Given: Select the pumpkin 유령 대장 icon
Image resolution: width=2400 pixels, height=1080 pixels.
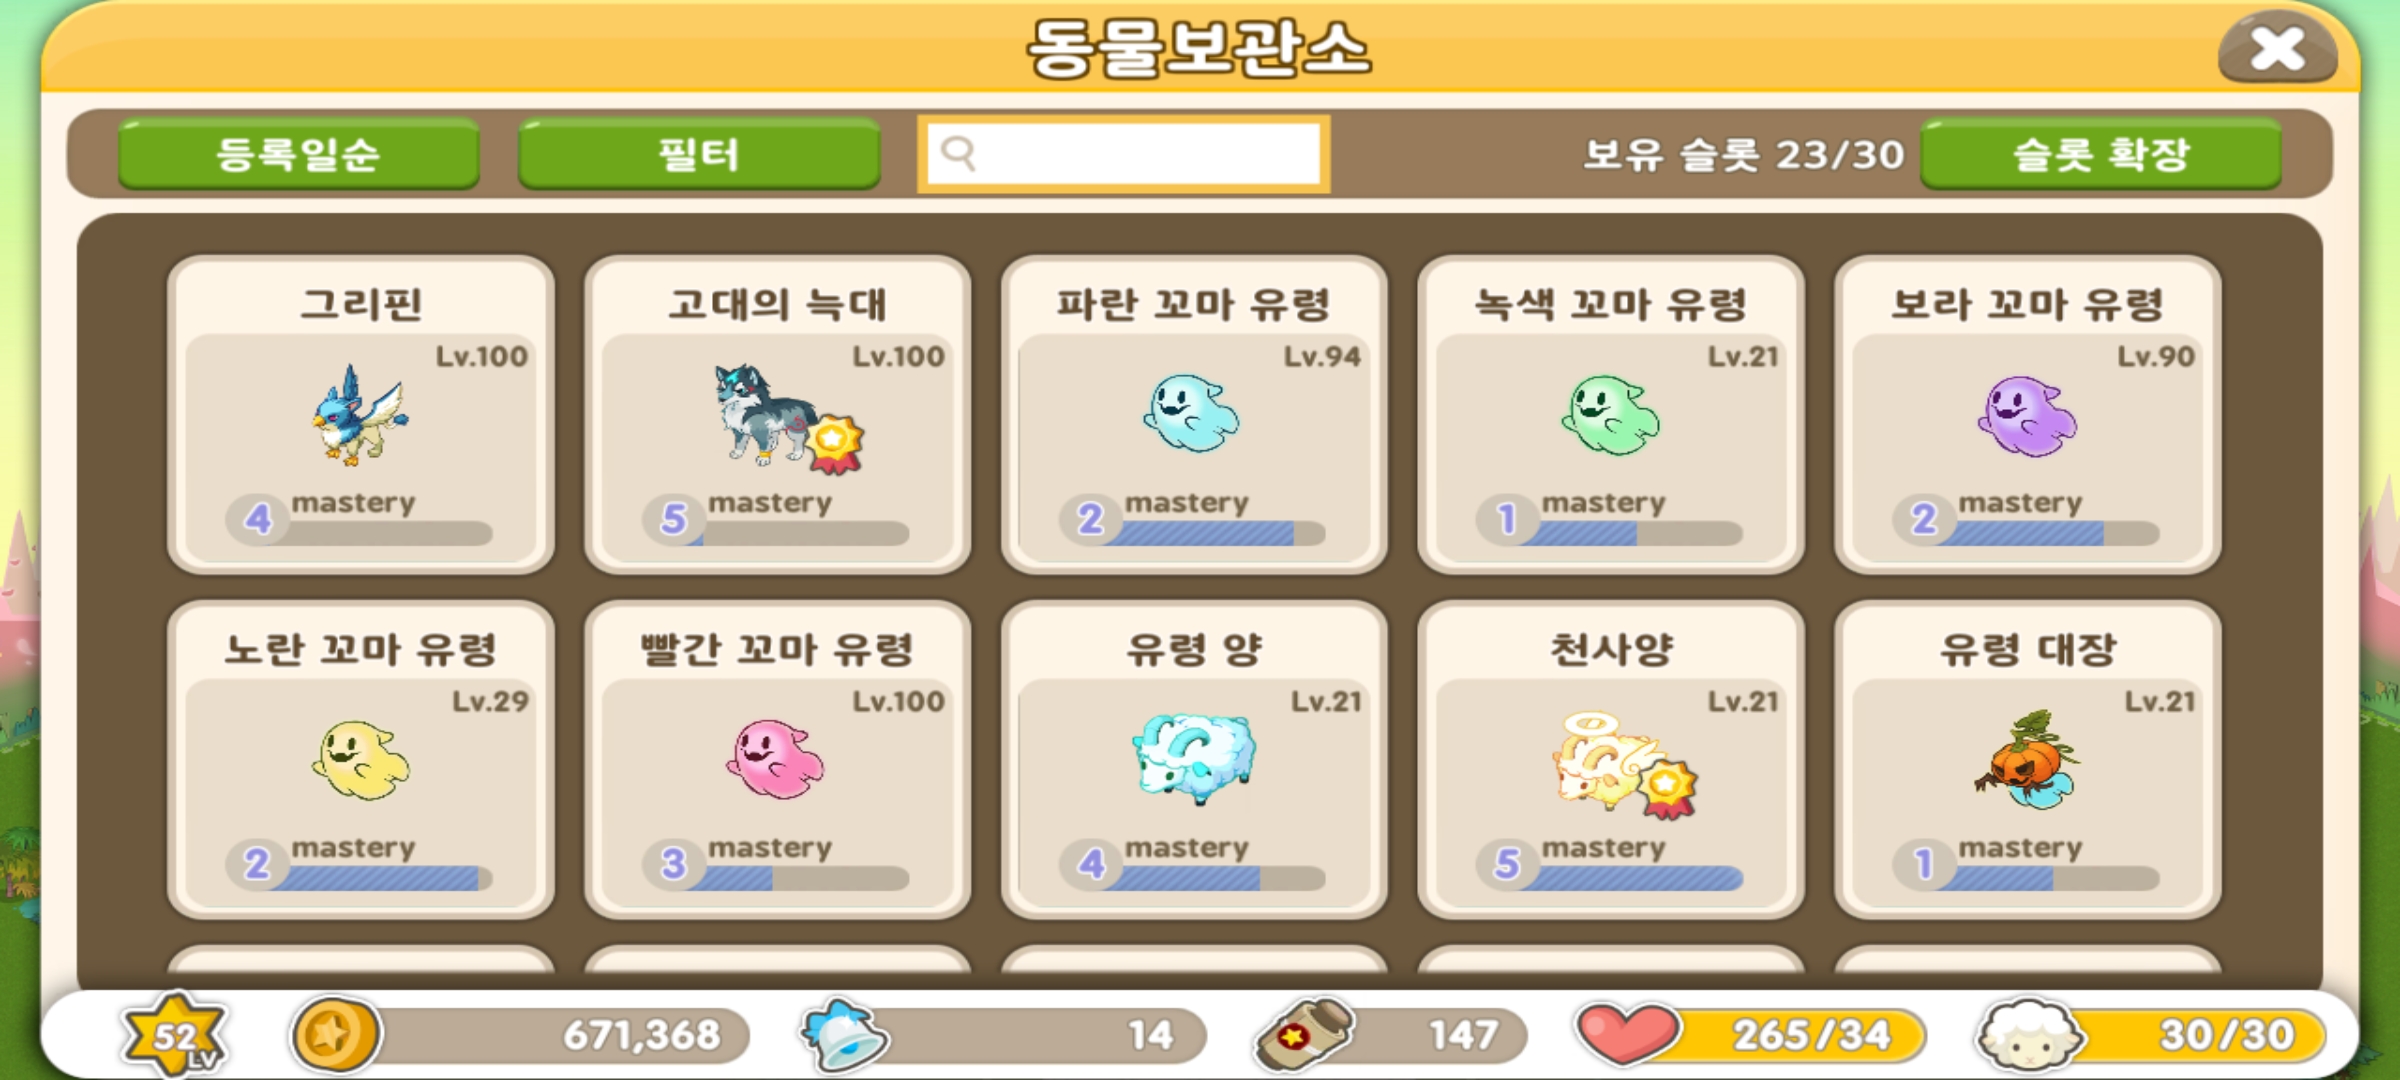Looking at the screenshot, I should 2027,759.
